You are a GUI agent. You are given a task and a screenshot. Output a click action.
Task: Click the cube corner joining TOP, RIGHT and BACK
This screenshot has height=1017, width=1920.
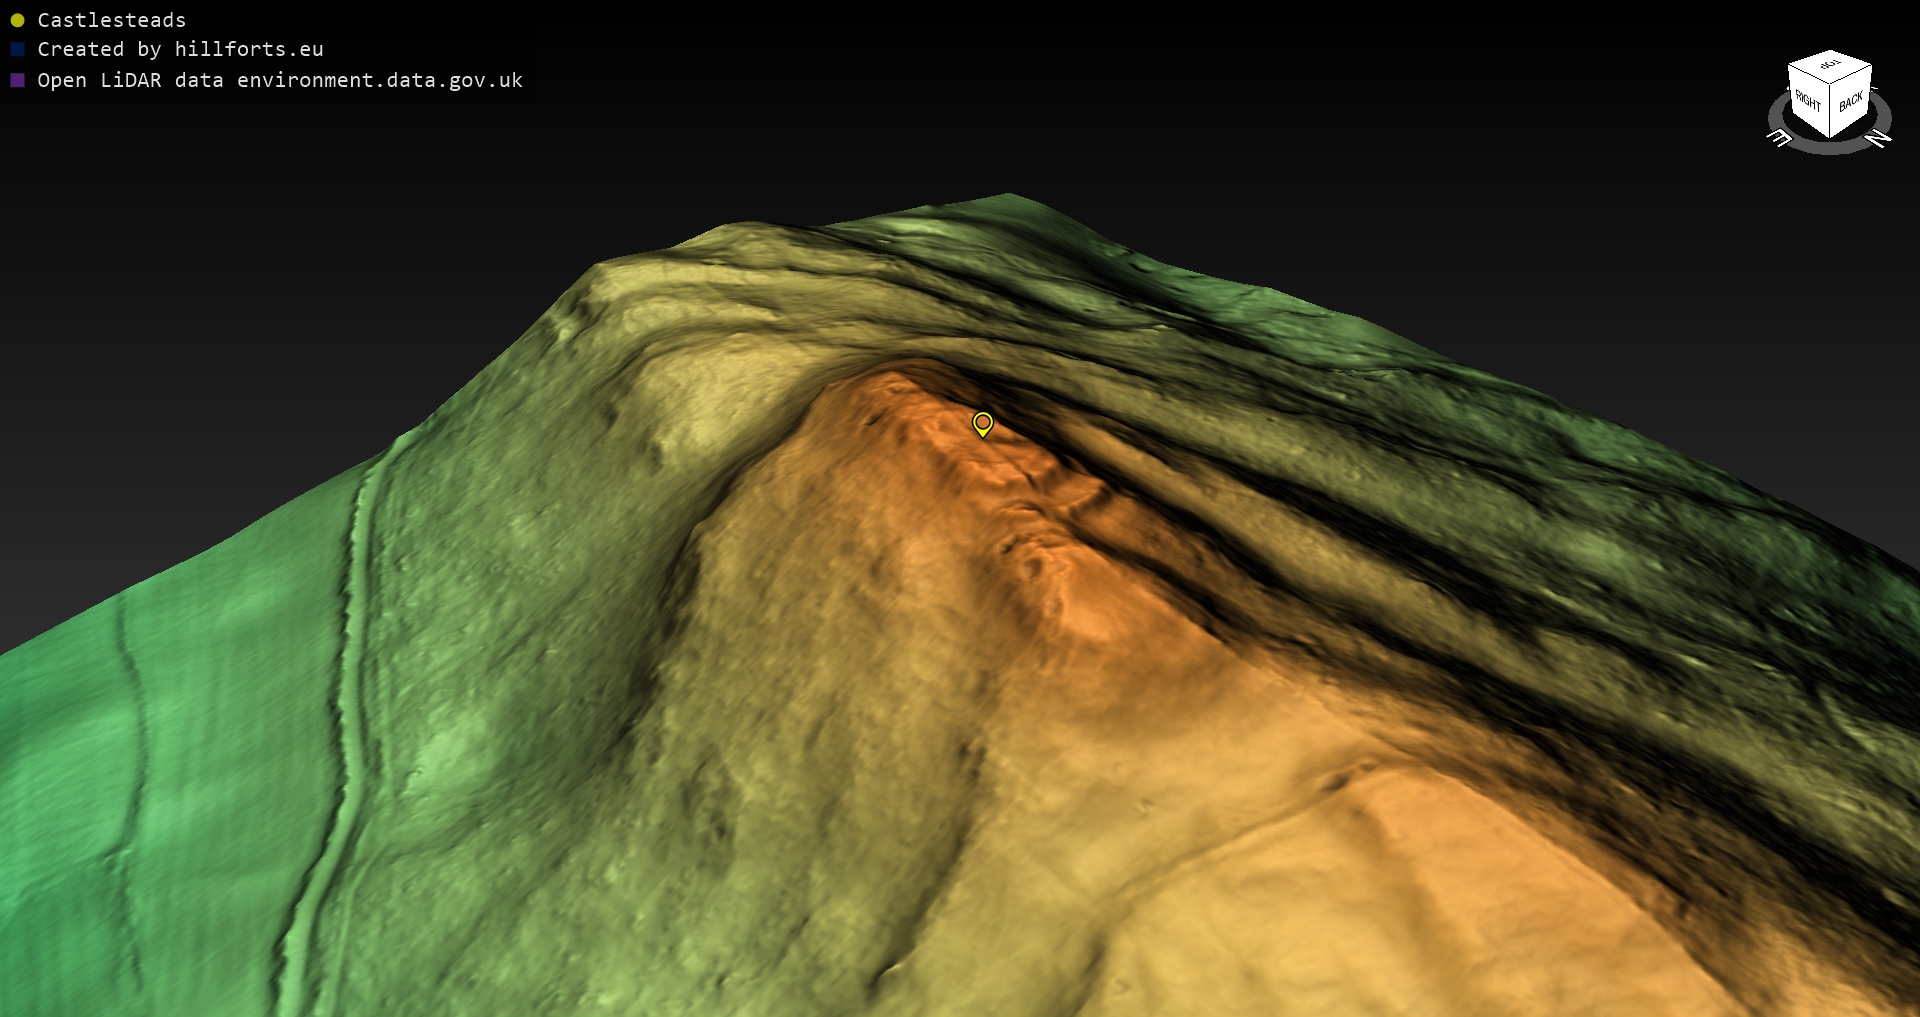(1830, 86)
